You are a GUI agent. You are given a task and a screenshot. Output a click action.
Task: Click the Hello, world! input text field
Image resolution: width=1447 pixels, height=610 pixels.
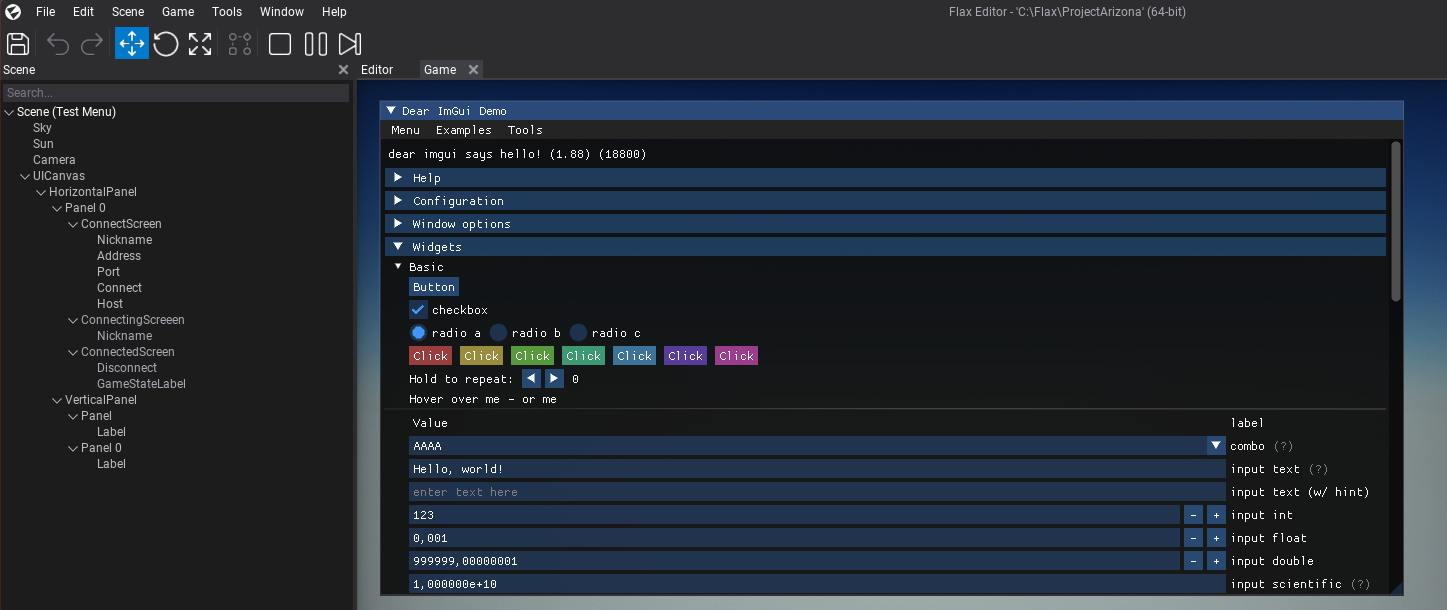pos(817,469)
